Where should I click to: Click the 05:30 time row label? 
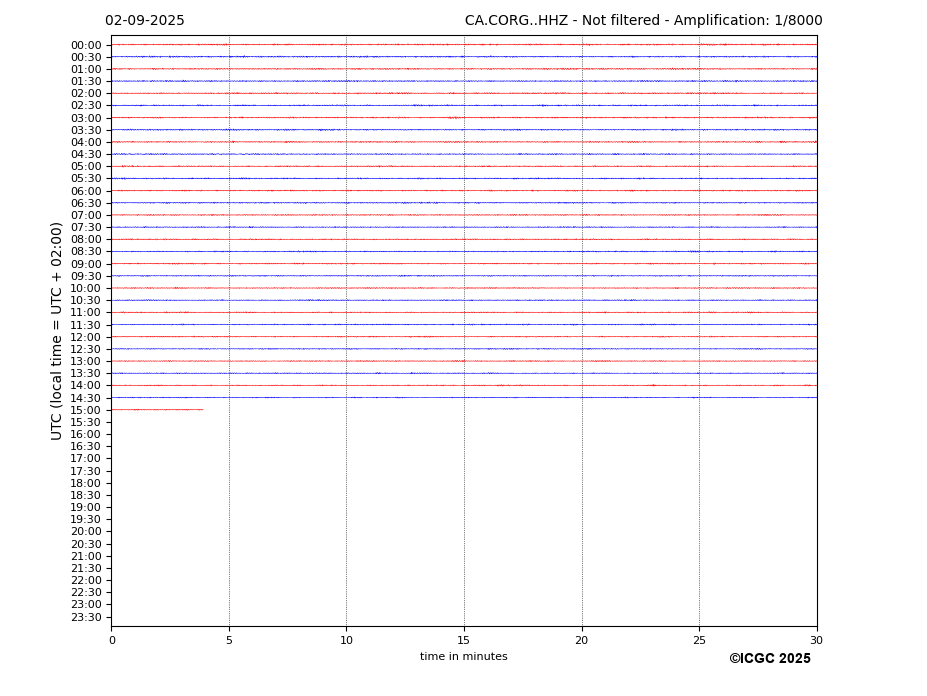[86, 179]
